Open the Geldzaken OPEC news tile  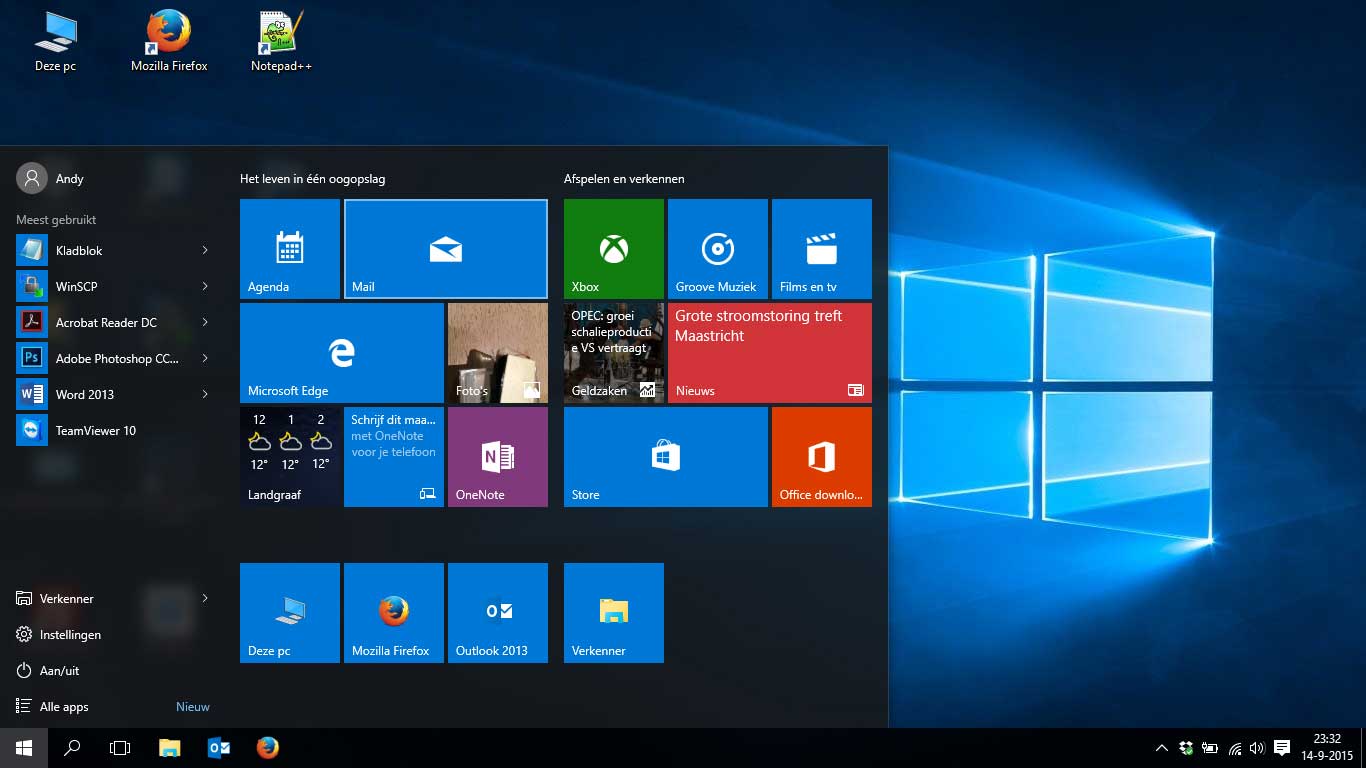[614, 353]
